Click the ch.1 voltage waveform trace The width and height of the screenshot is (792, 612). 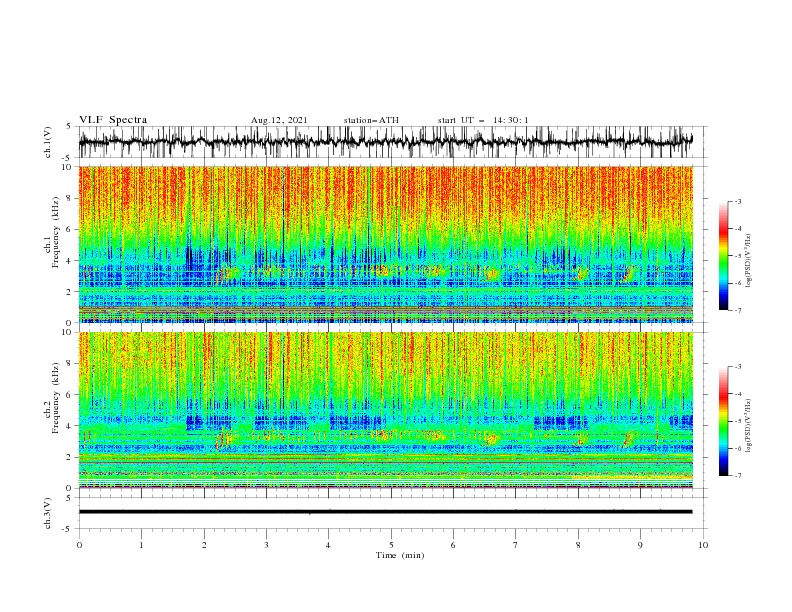pos(385,141)
